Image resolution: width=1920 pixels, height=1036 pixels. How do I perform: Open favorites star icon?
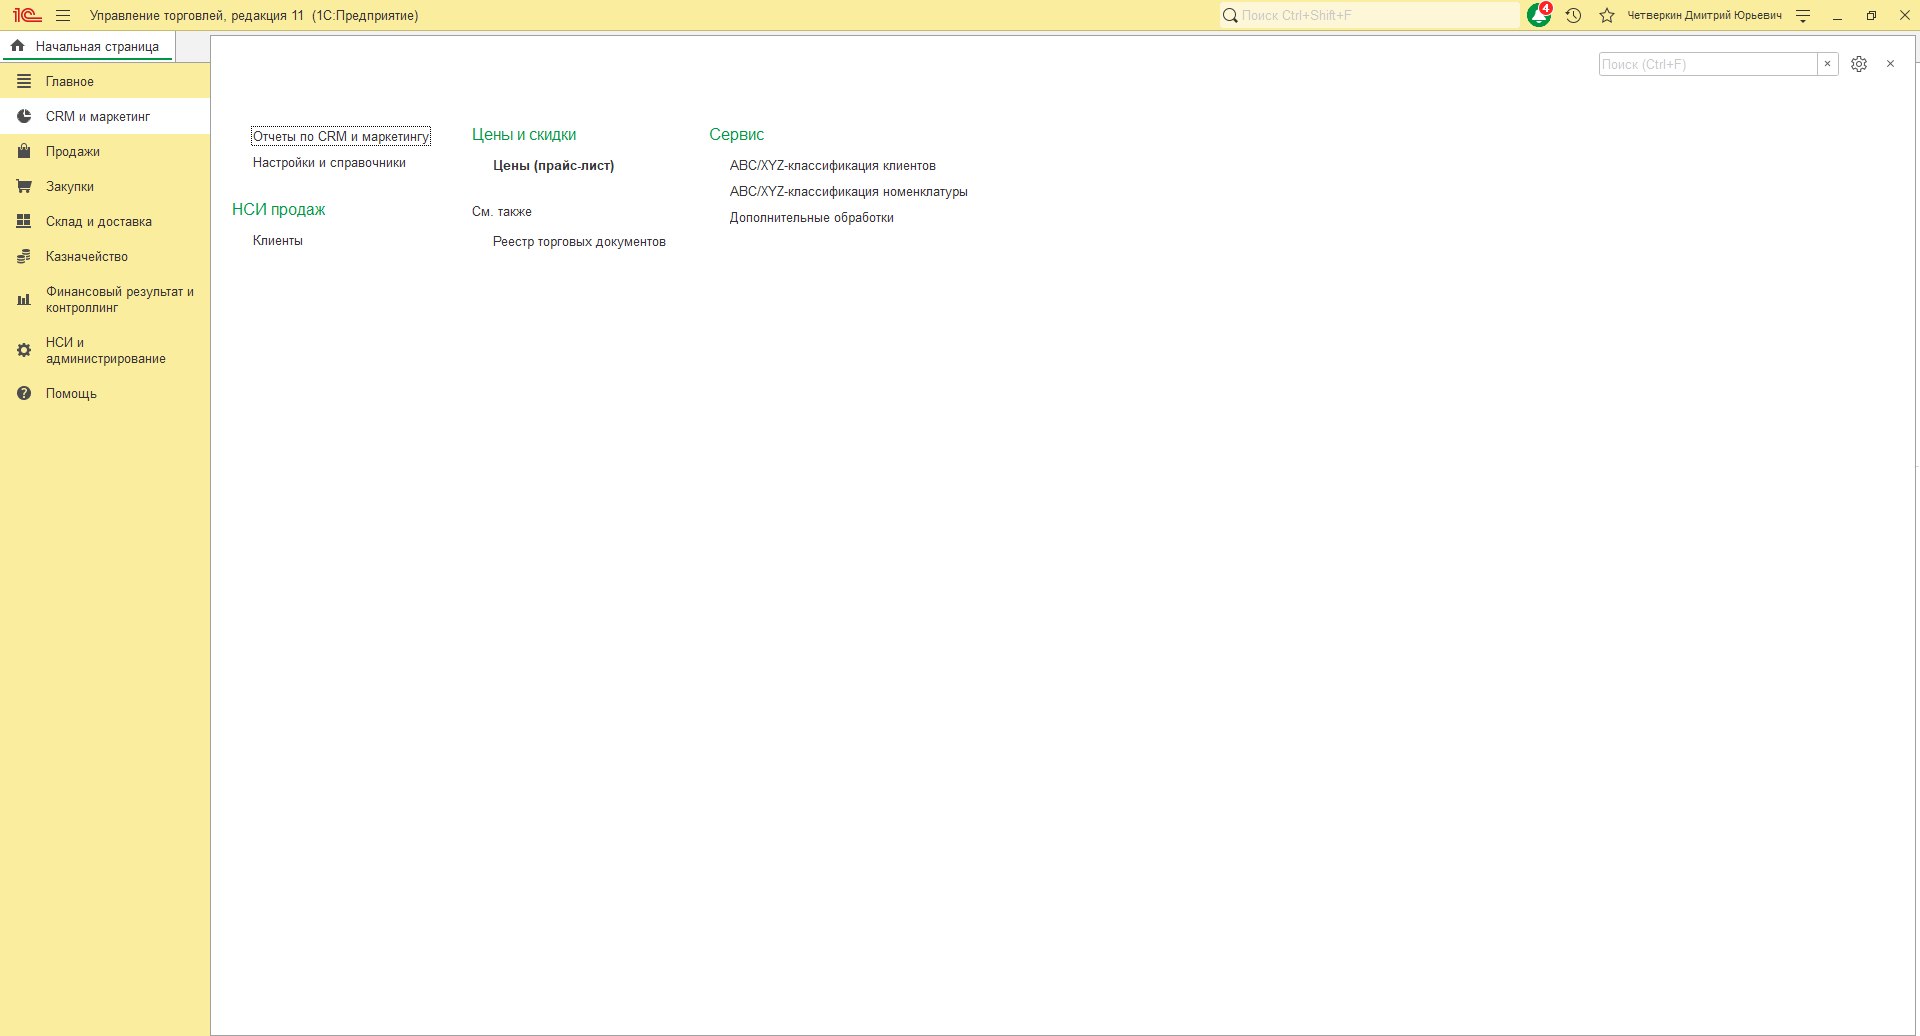coord(1607,15)
